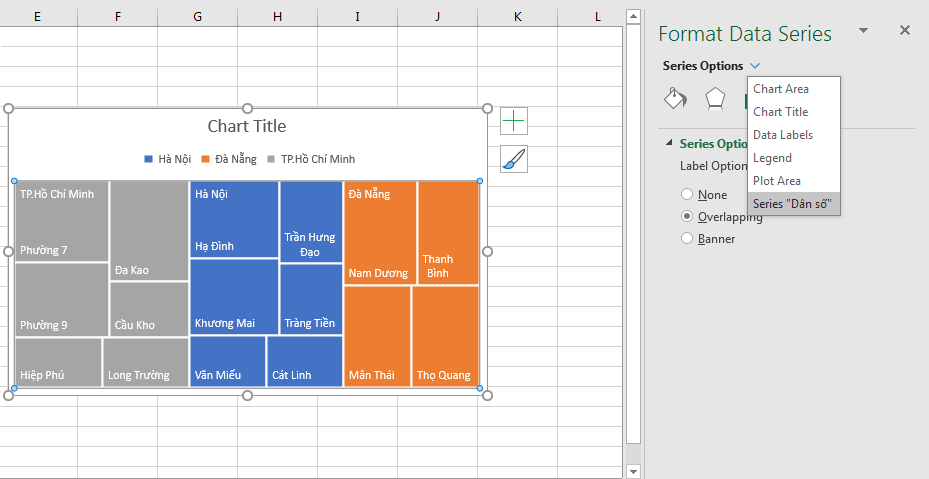Choose Data Labels from the dropdown list
This screenshot has width=929, height=479.
(783, 135)
